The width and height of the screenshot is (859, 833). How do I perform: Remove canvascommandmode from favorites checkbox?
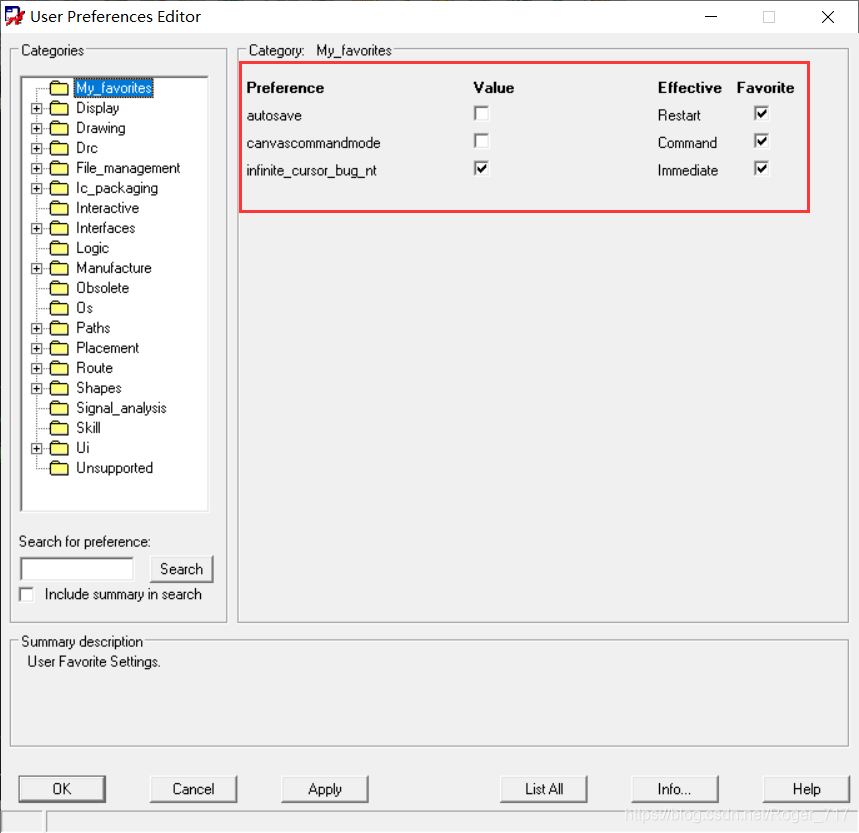click(762, 141)
